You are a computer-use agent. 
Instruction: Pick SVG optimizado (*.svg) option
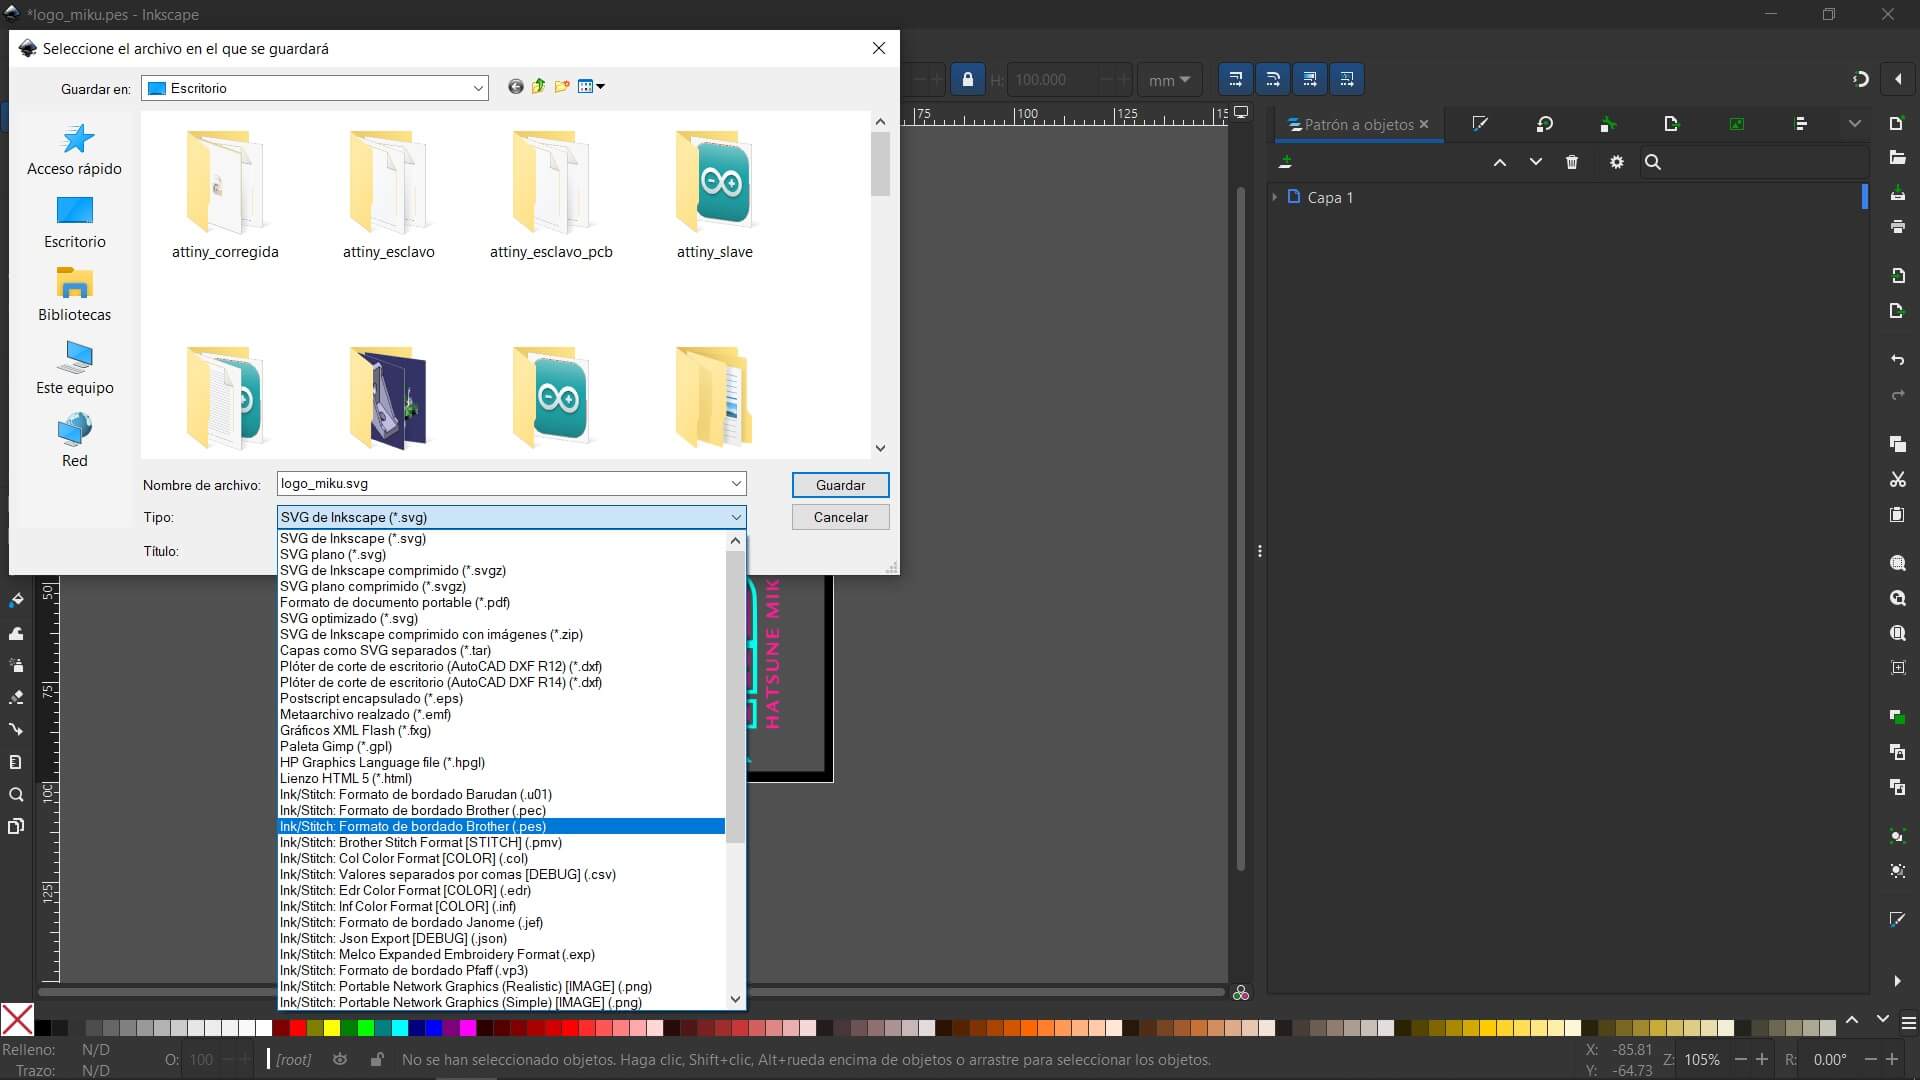pos(349,618)
